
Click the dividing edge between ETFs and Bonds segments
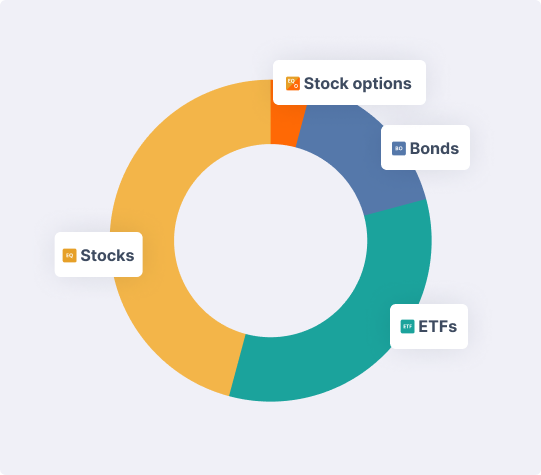(395, 207)
